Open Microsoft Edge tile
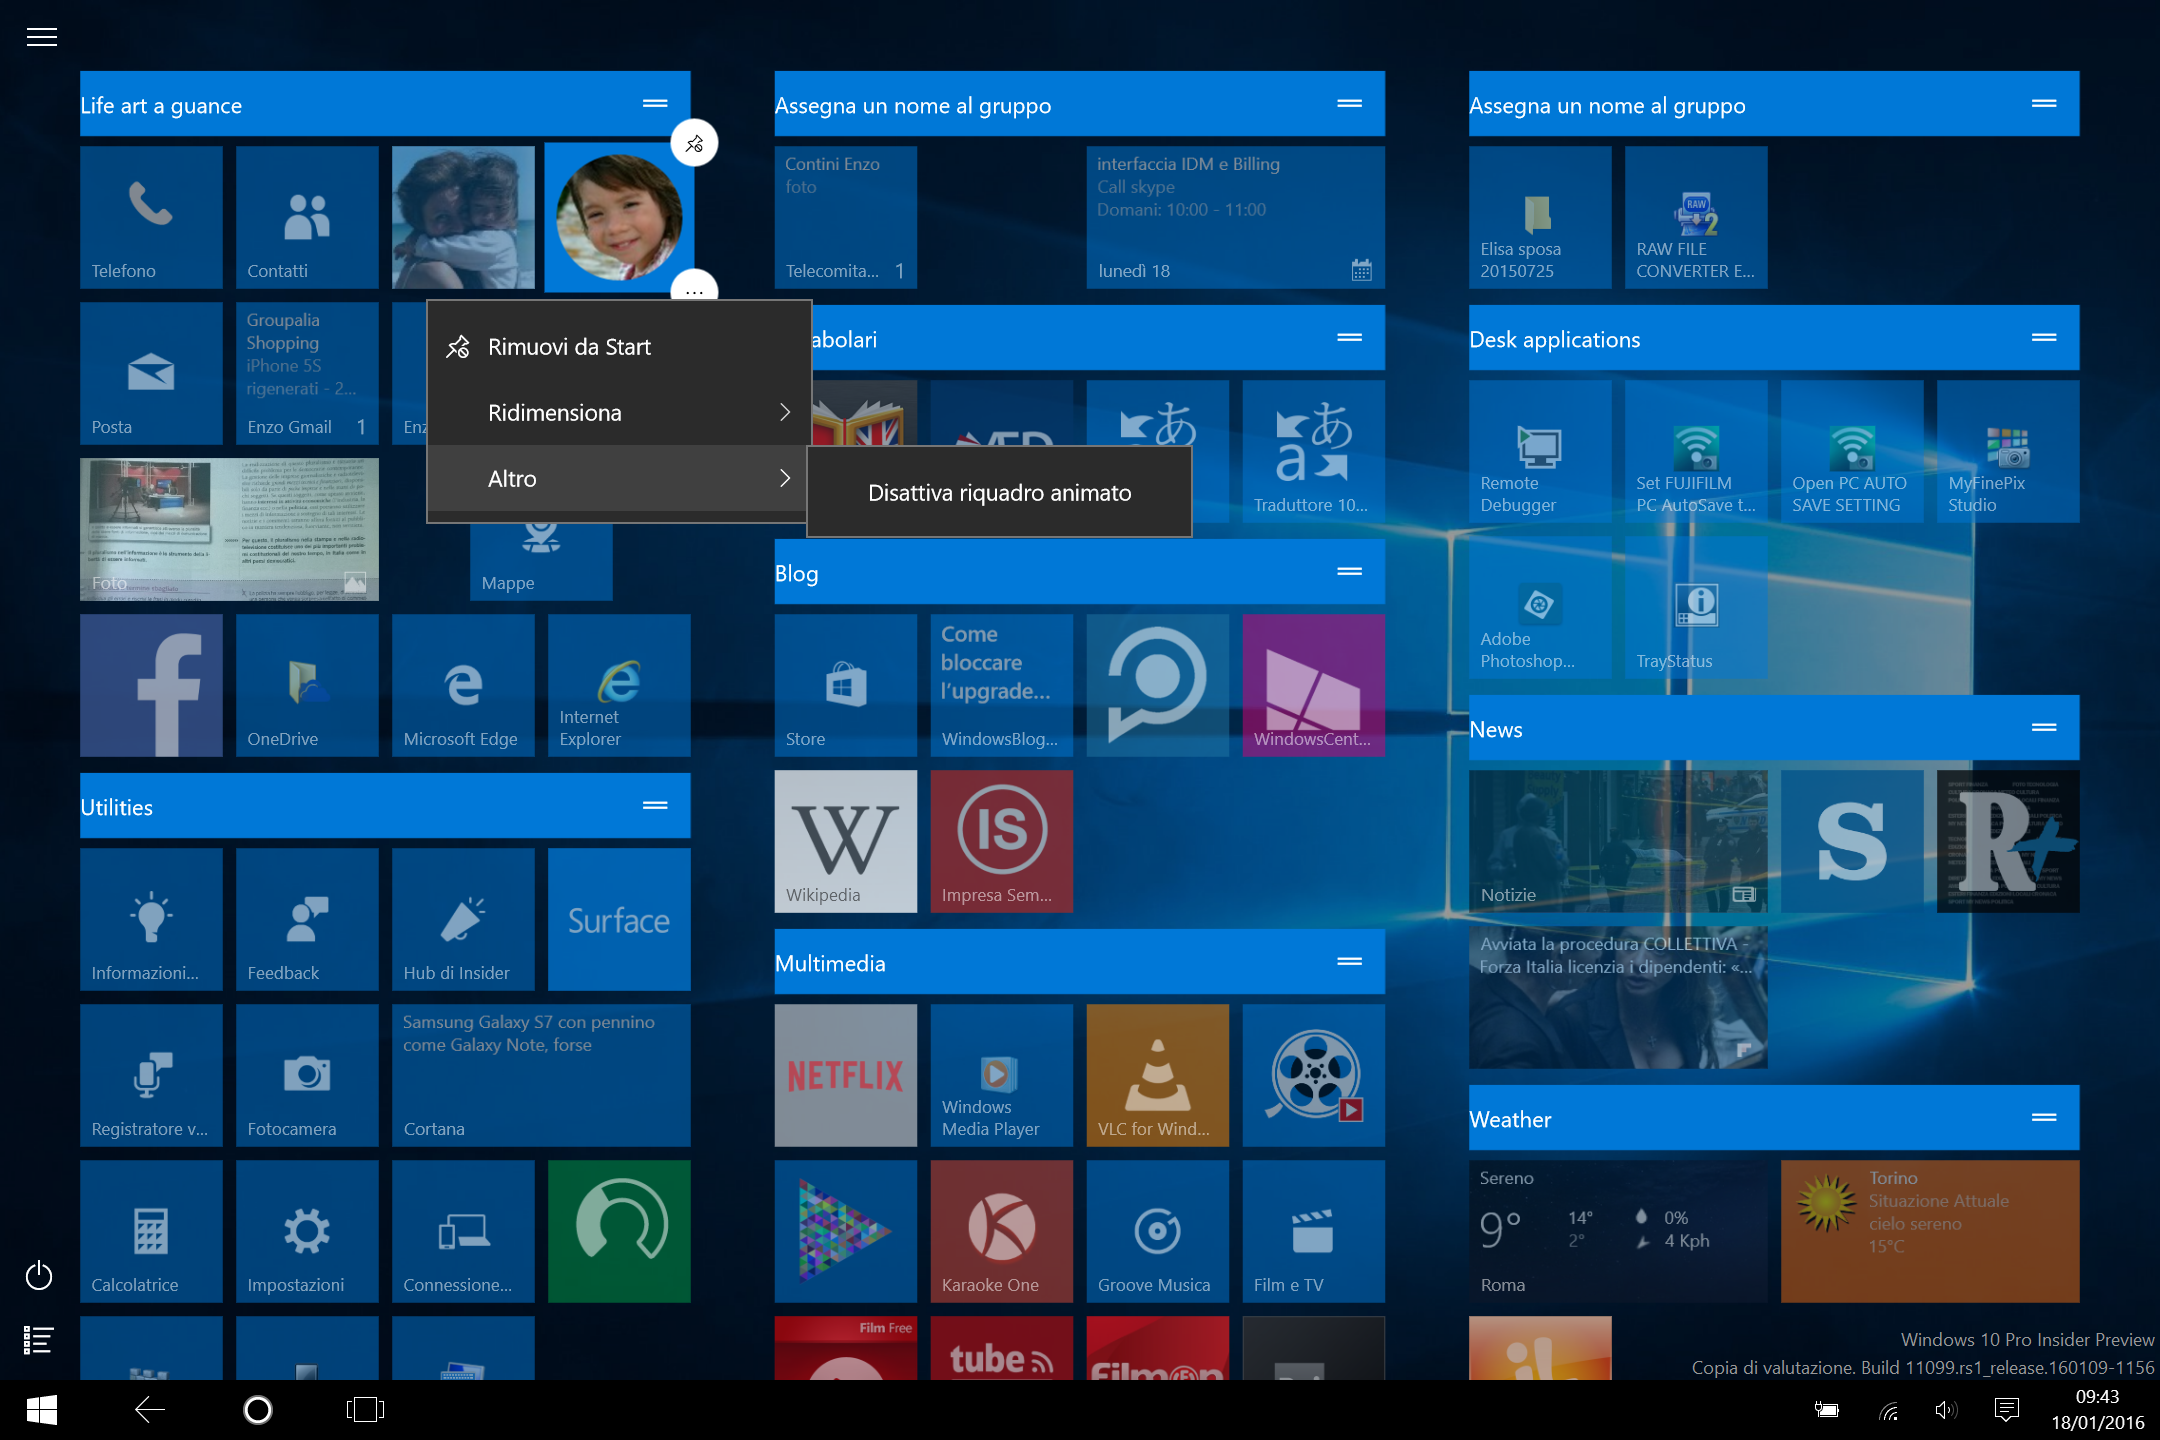The height and width of the screenshot is (1440, 2160). 463,685
